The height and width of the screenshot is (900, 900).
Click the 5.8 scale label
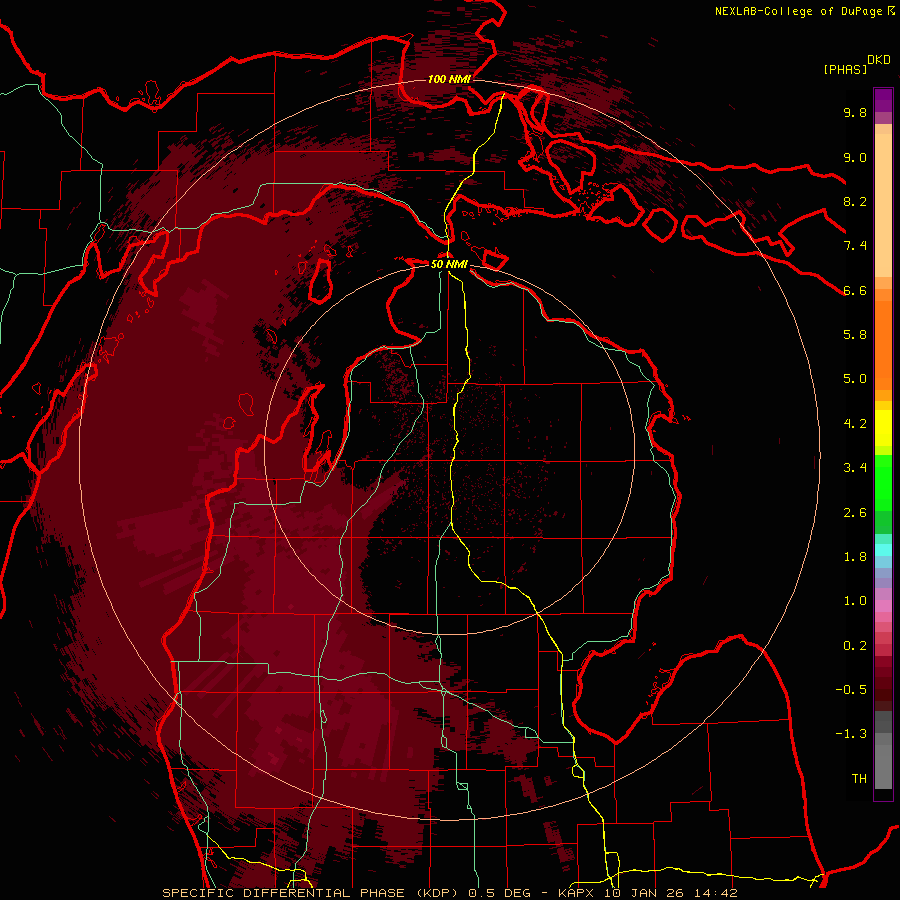[x=855, y=335]
